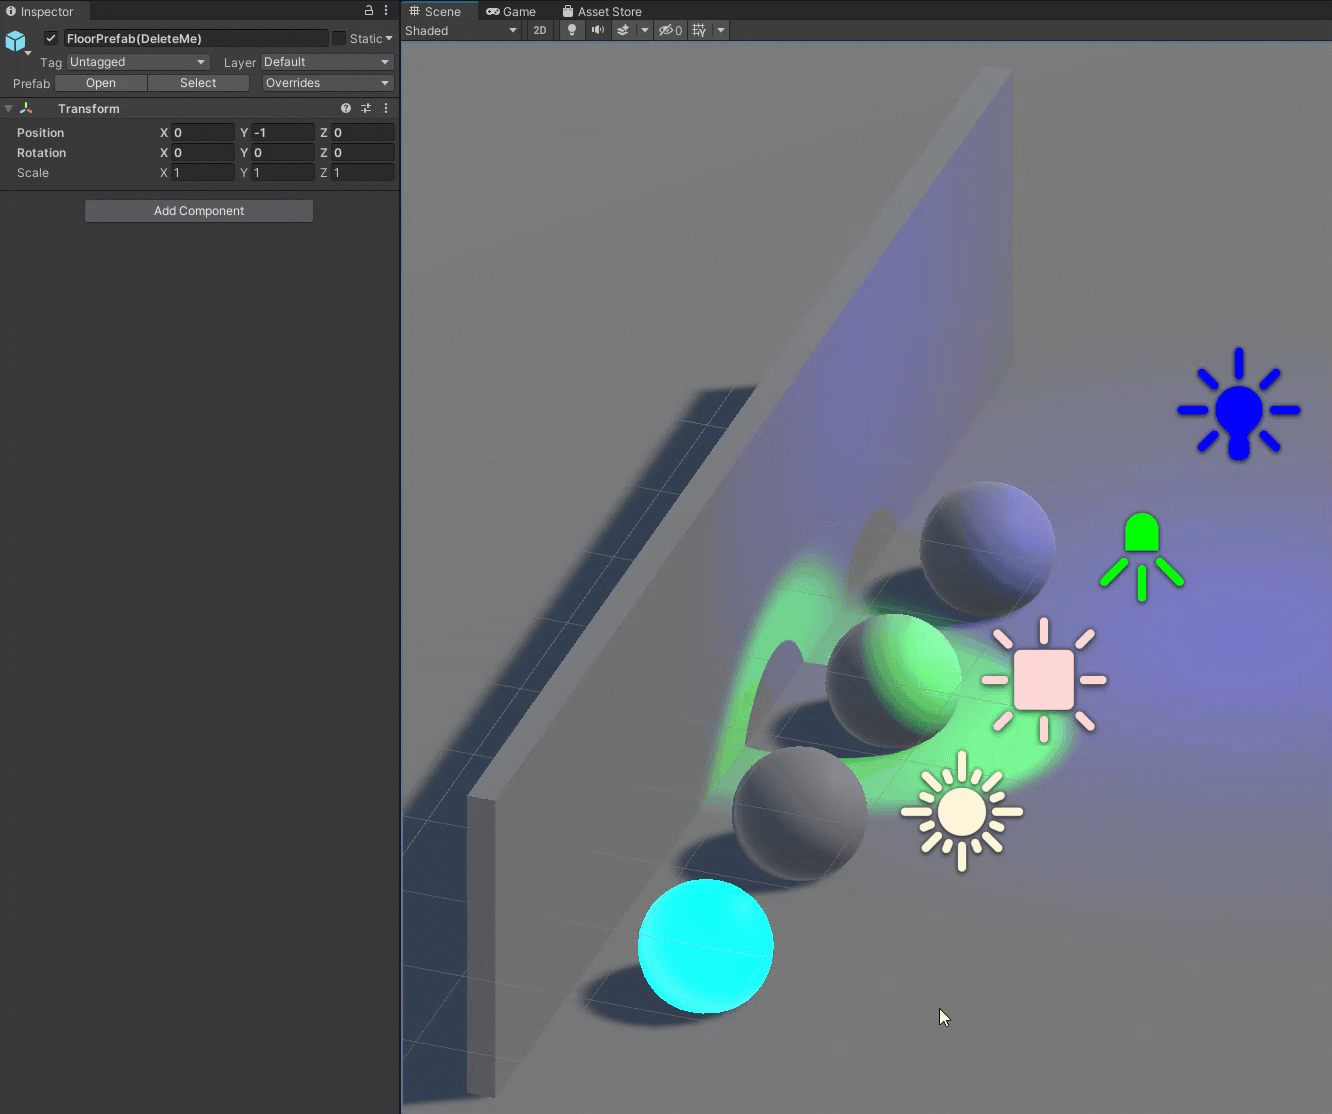Click the Rotation label
Image resolution: width=1332 pixels, height=1114 pixels.
(41, 152)
